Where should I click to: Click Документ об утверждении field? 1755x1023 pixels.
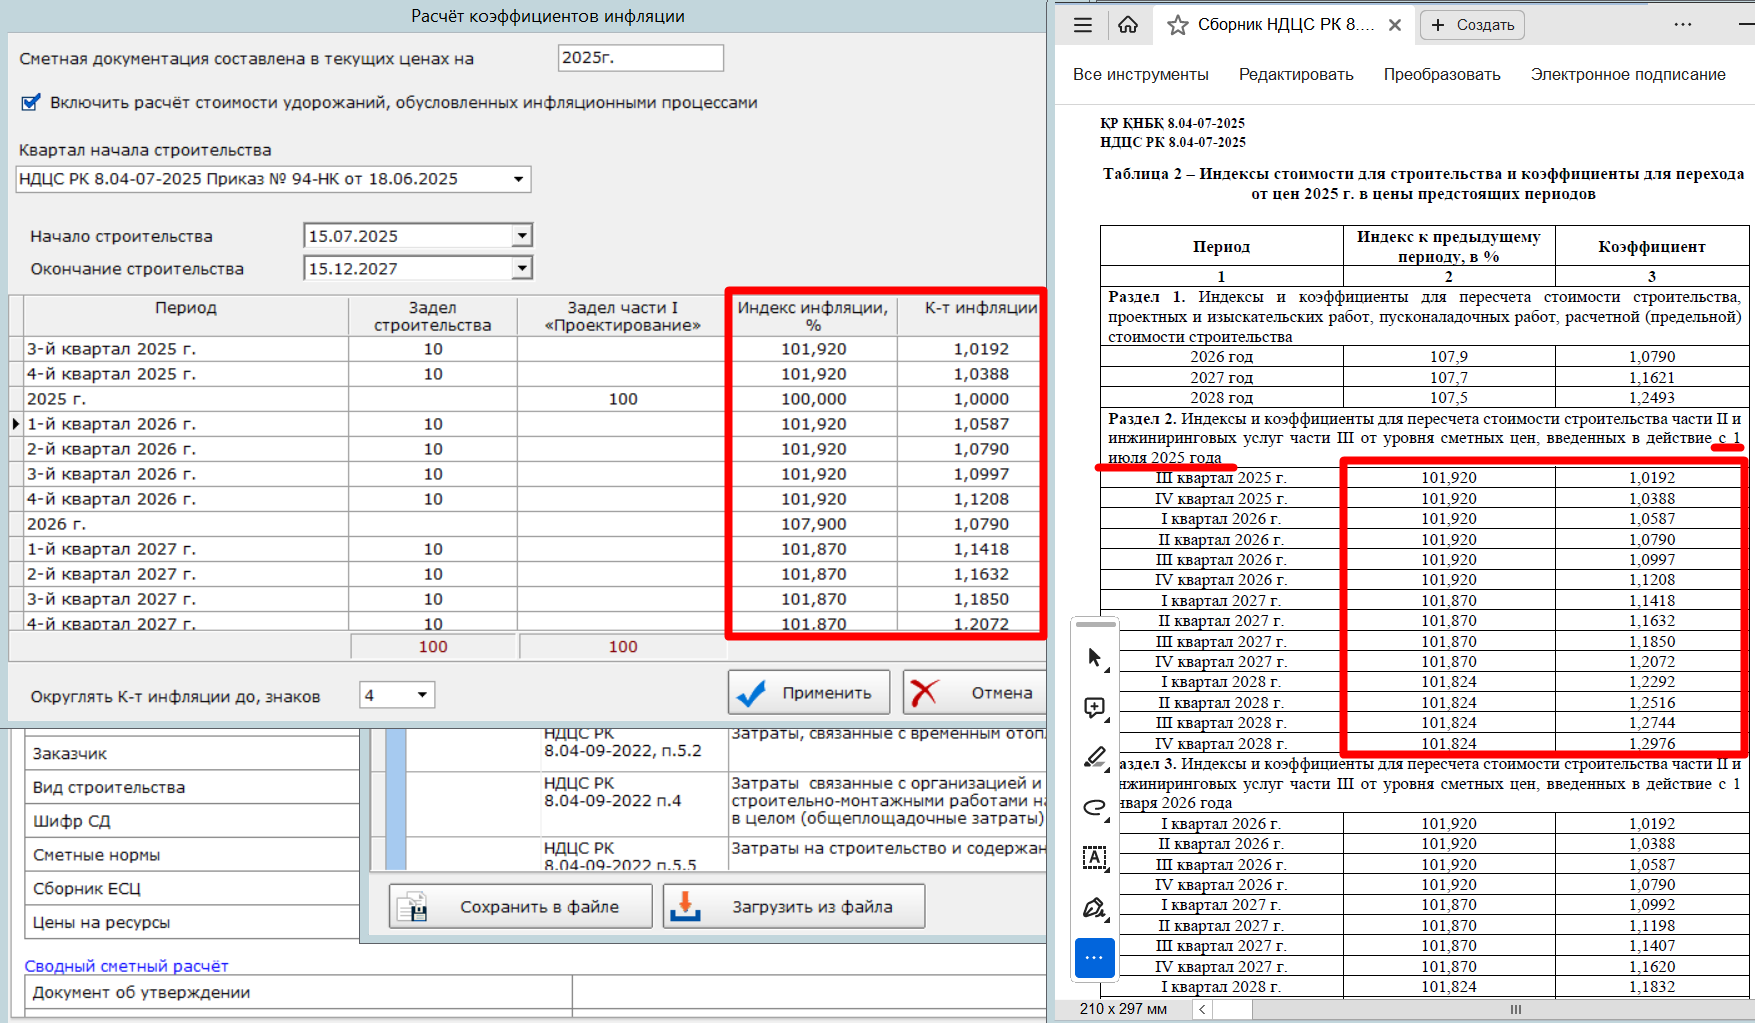[x=298, y=992]
